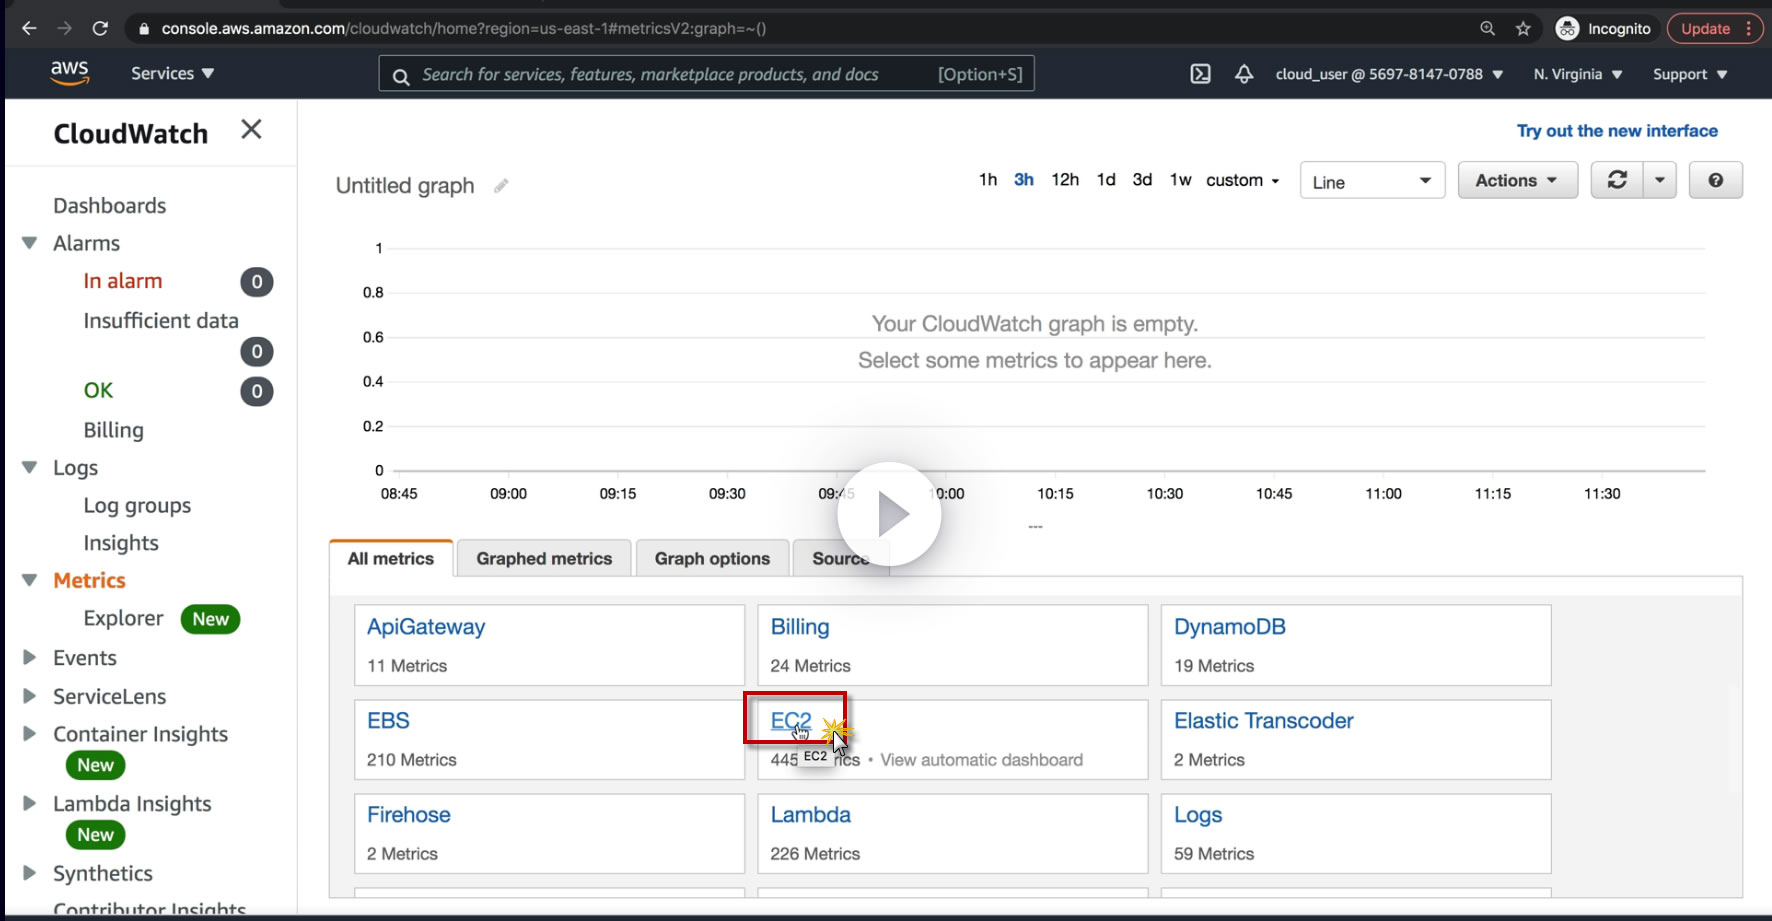The image size is (1772, 921).
Task: Open the In alarm sidebar link
Action: [123, 281]
